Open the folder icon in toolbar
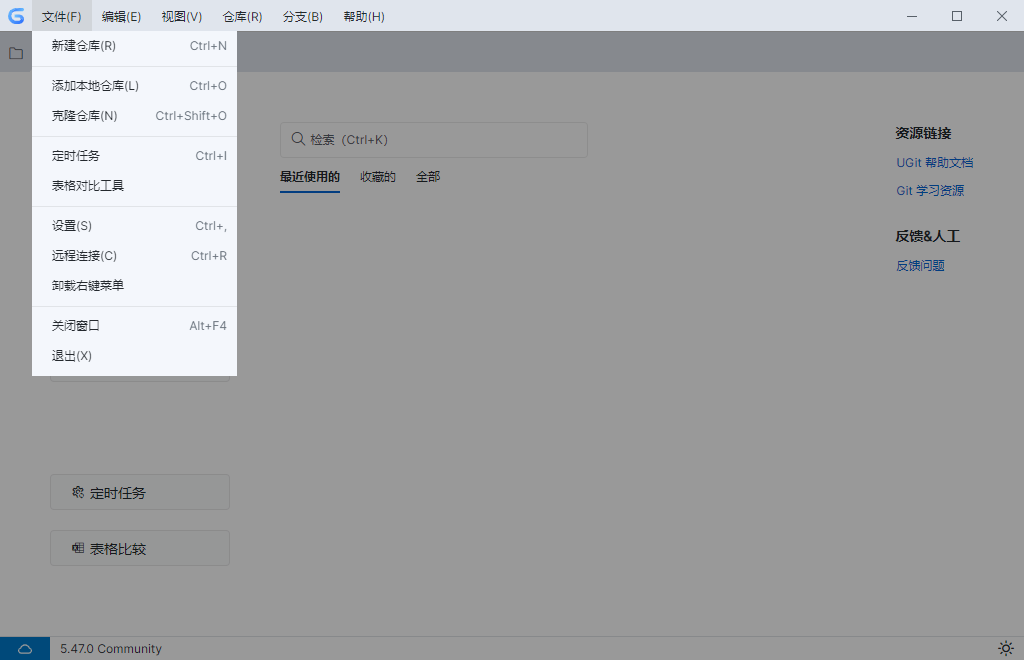Screen dimensions: 1024x660 (16, 53)
